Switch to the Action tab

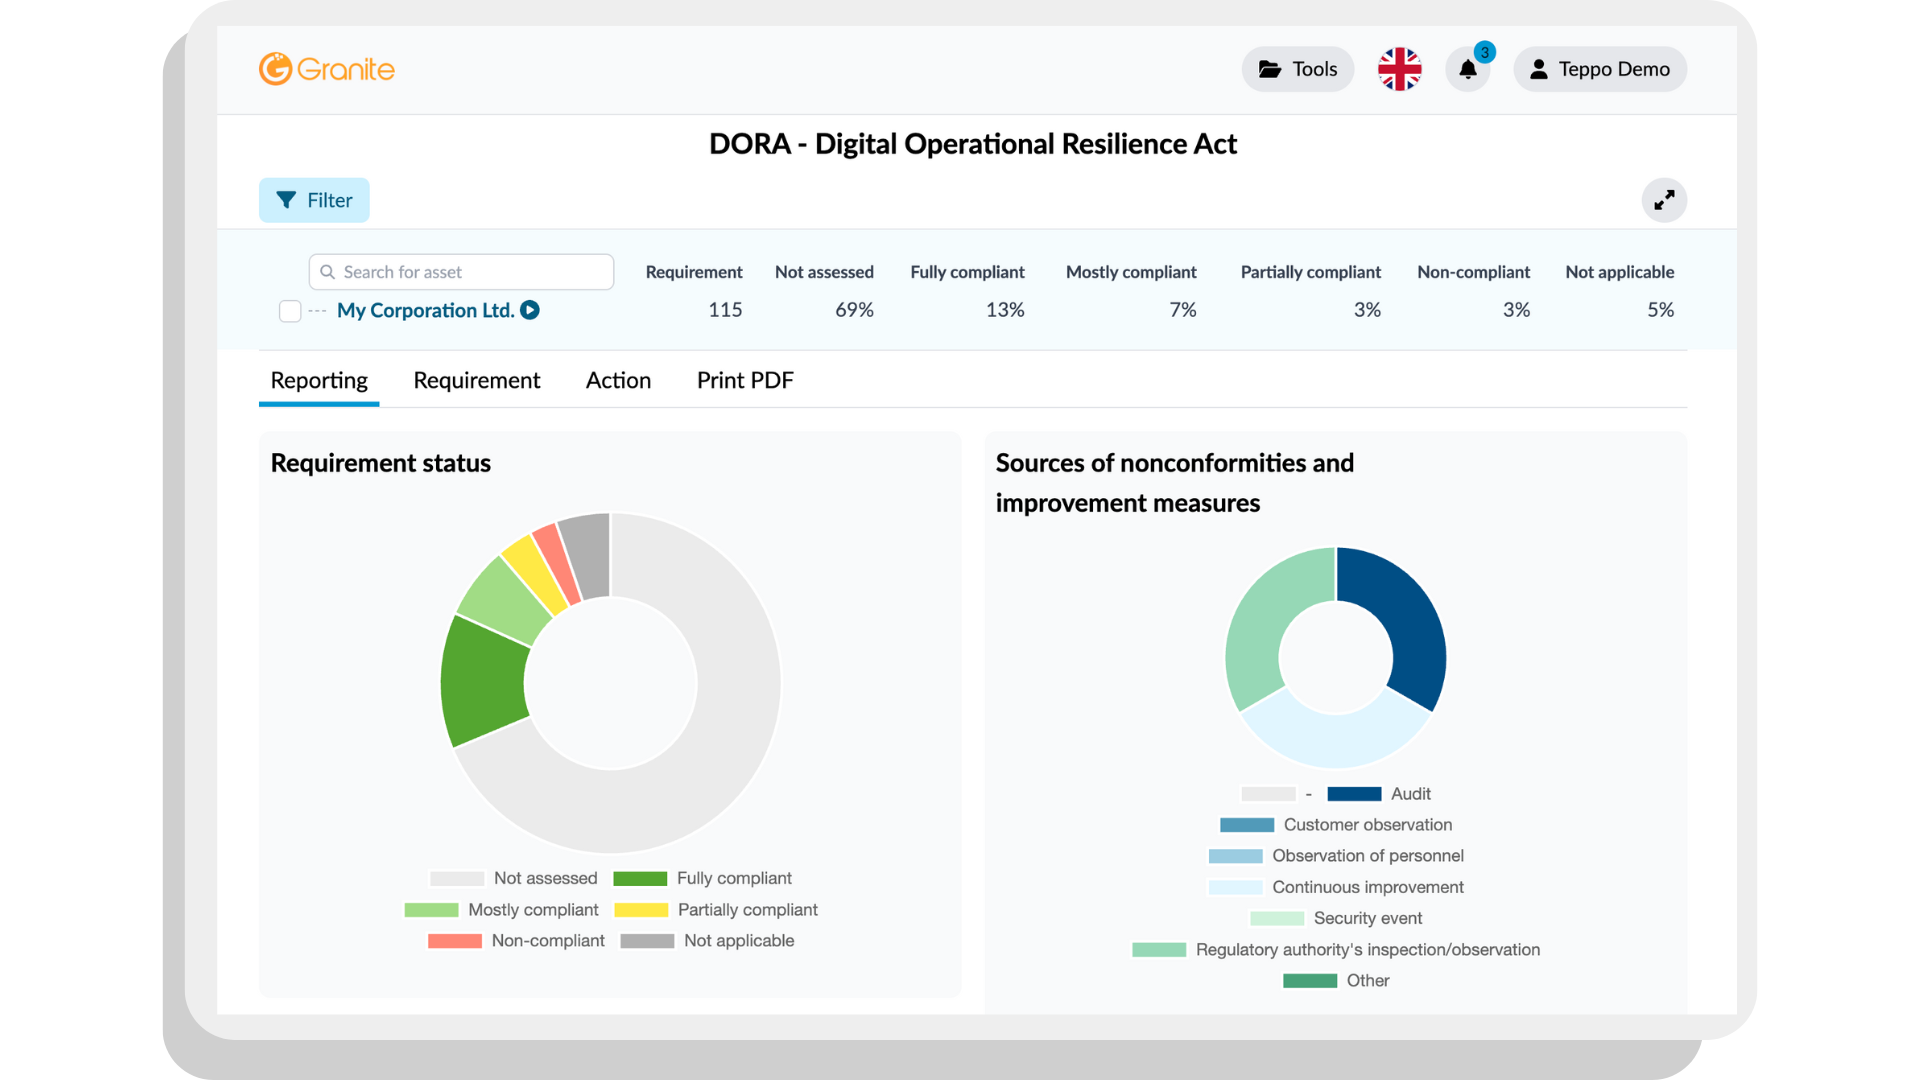pyautogui.click(x=618, y=380)
